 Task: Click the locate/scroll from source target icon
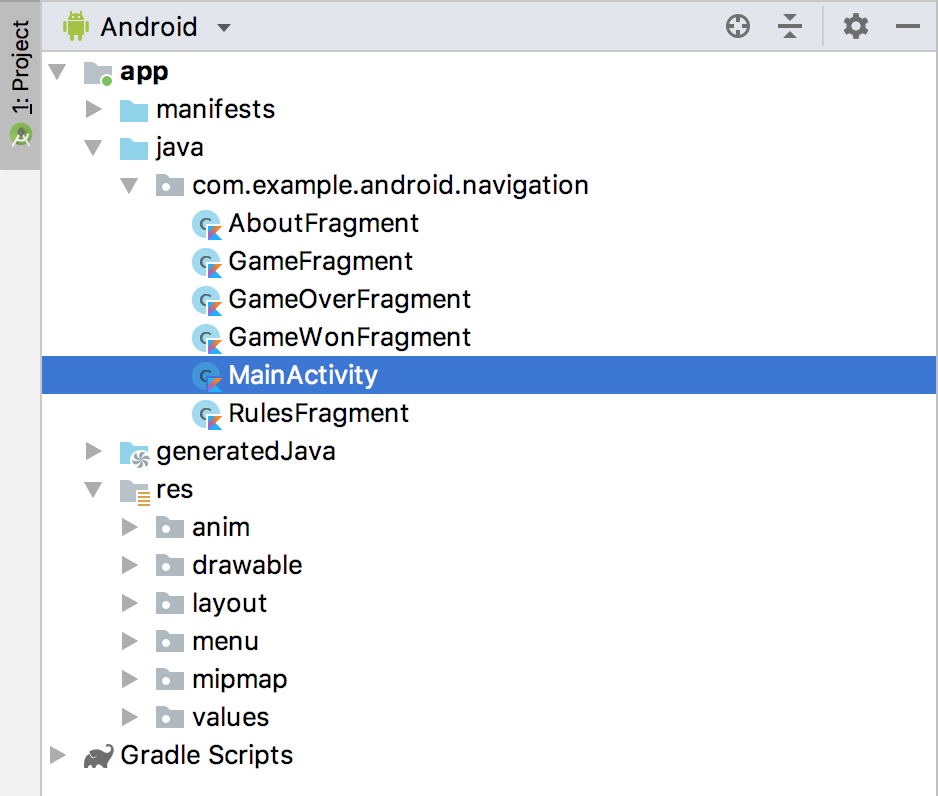738,27
